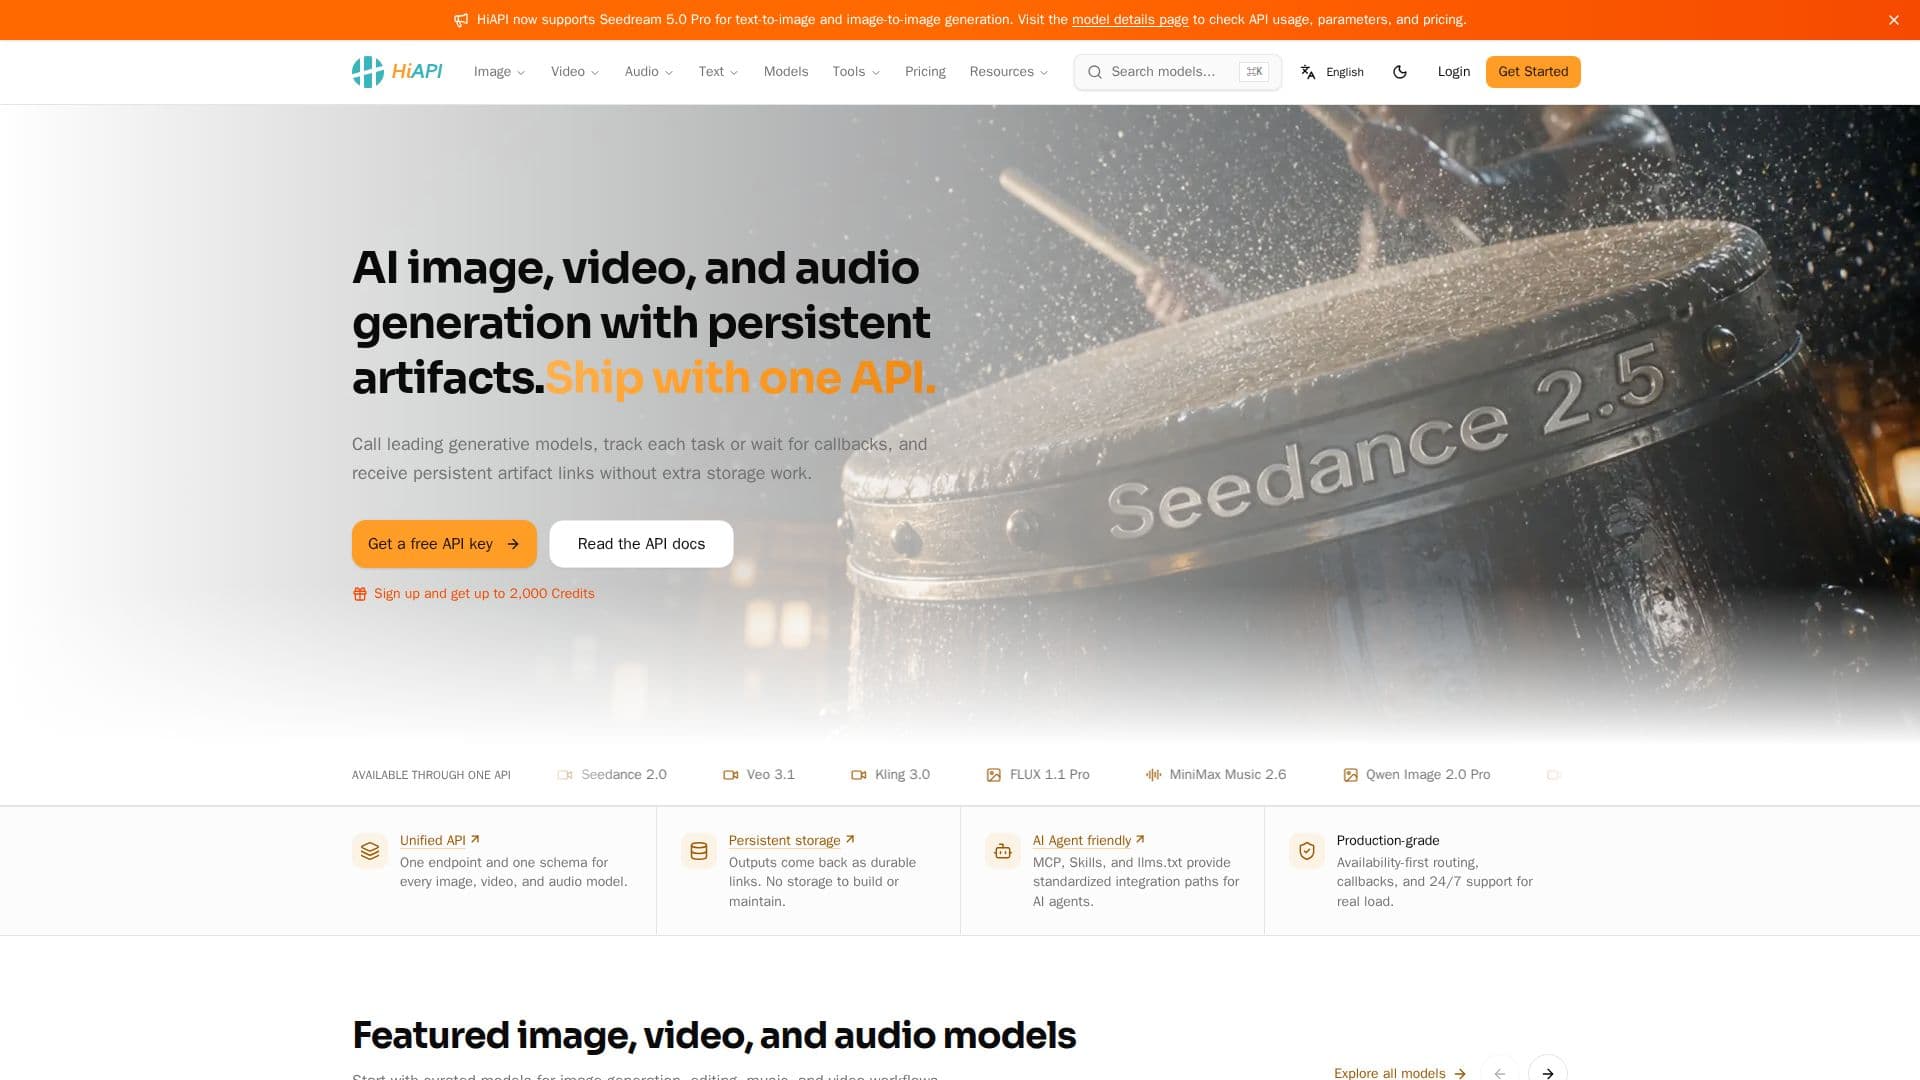Click the Unified API layers icon
Viewport: 1920px width, 1080px height.
pos(370,851)
